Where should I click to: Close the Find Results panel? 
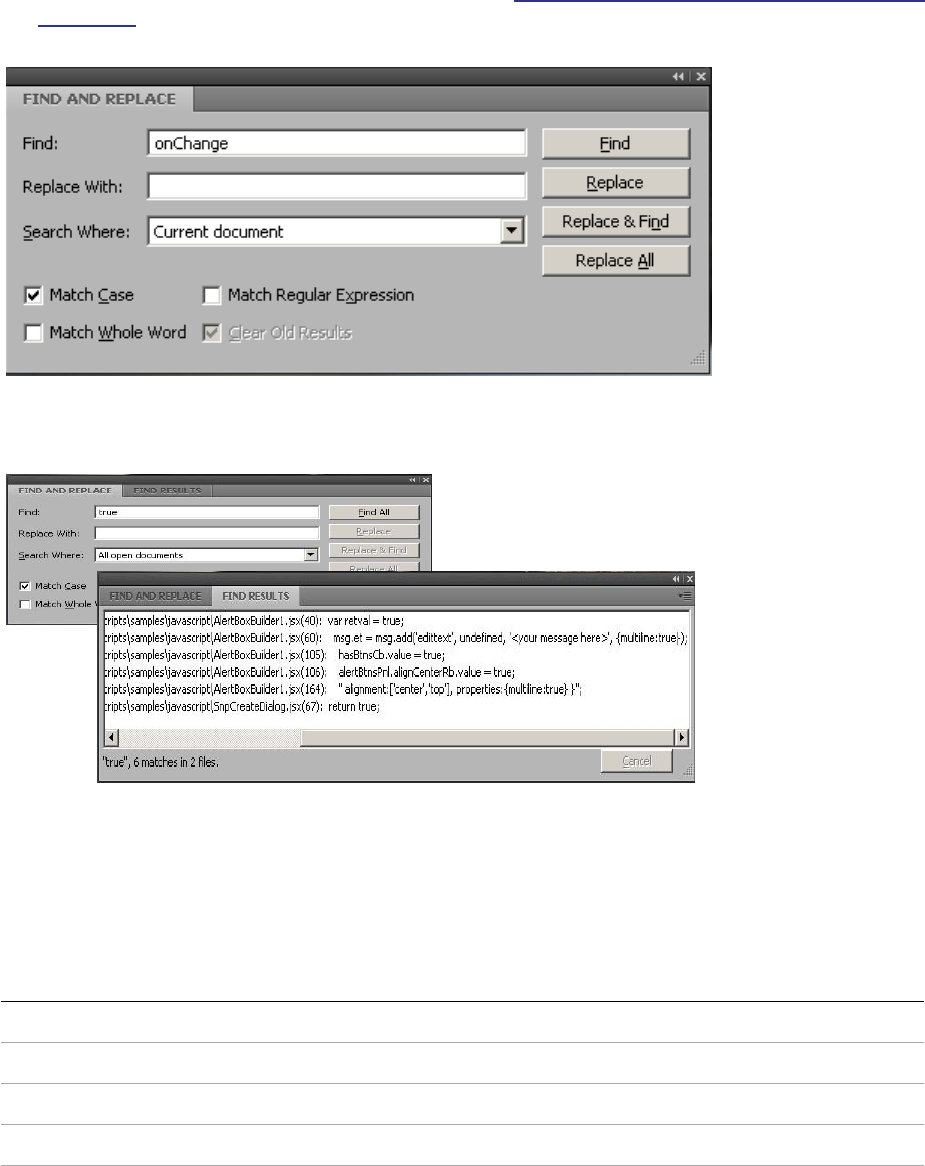tap(689, 579)
